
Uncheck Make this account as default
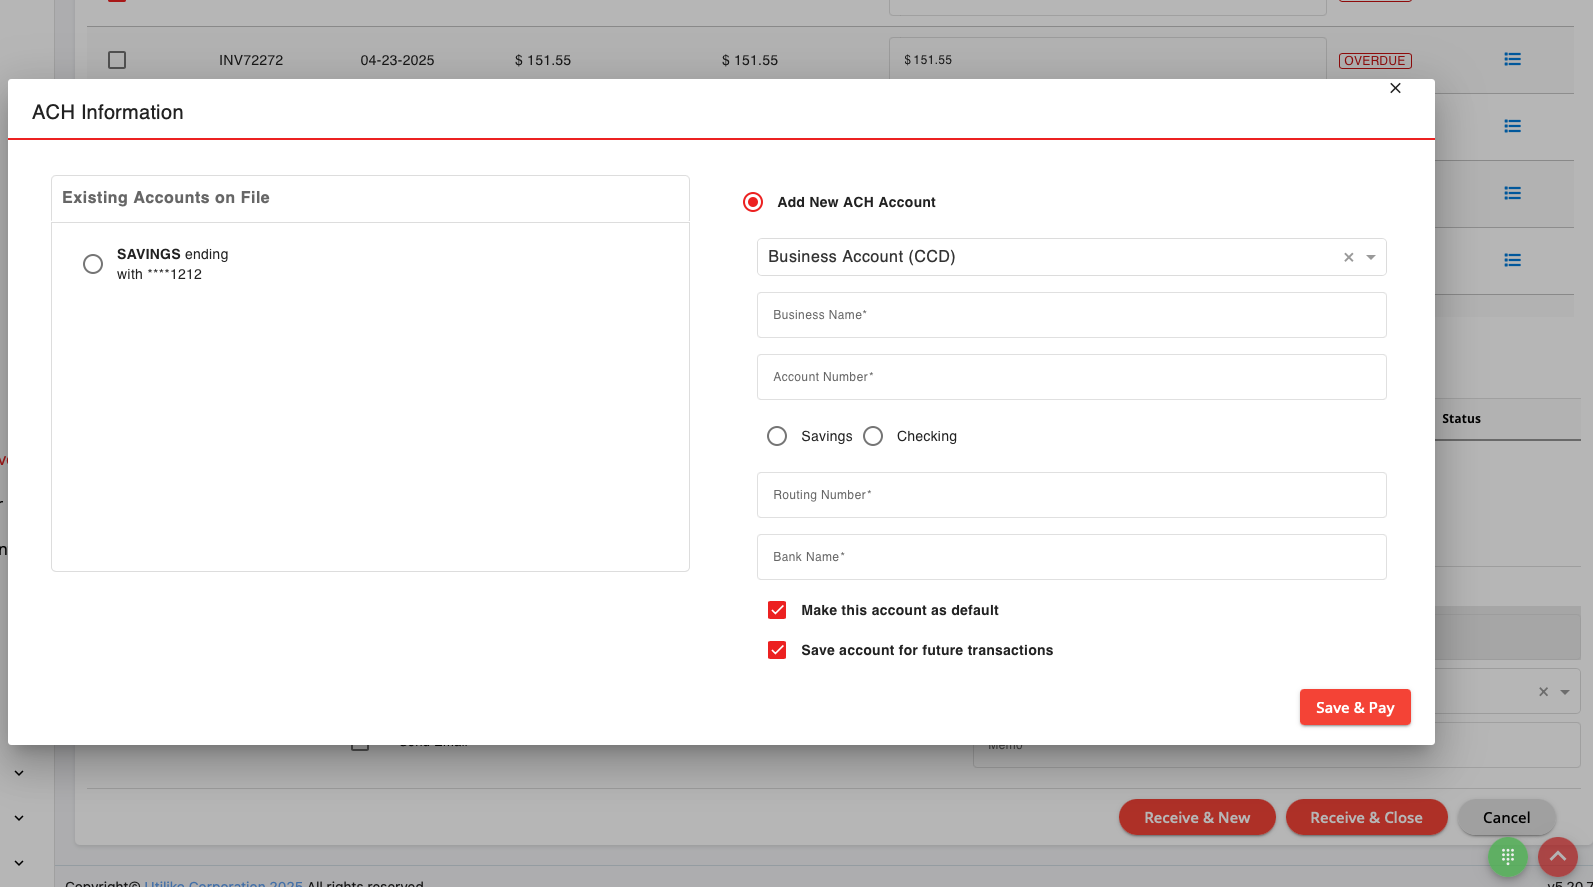777,610
